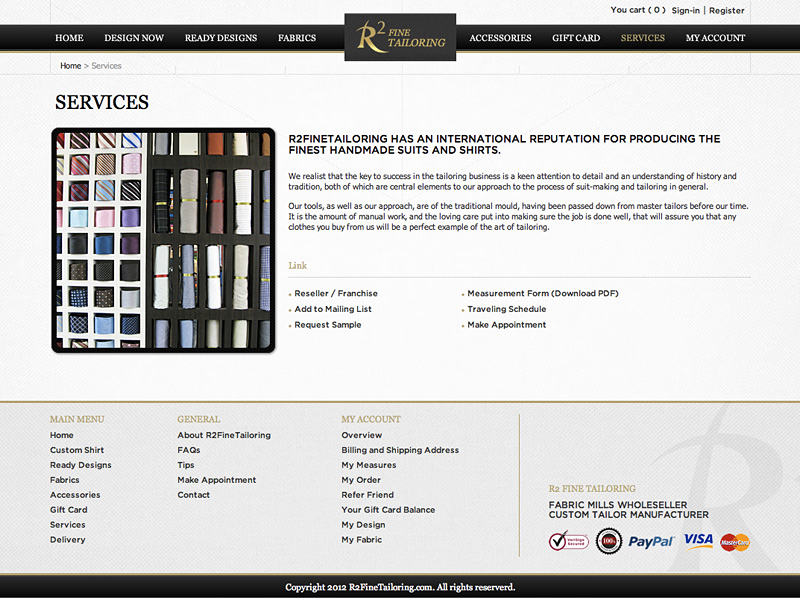Click the MY ACCOUNT footer heading

pyautogui.click(x=371, y=419)
